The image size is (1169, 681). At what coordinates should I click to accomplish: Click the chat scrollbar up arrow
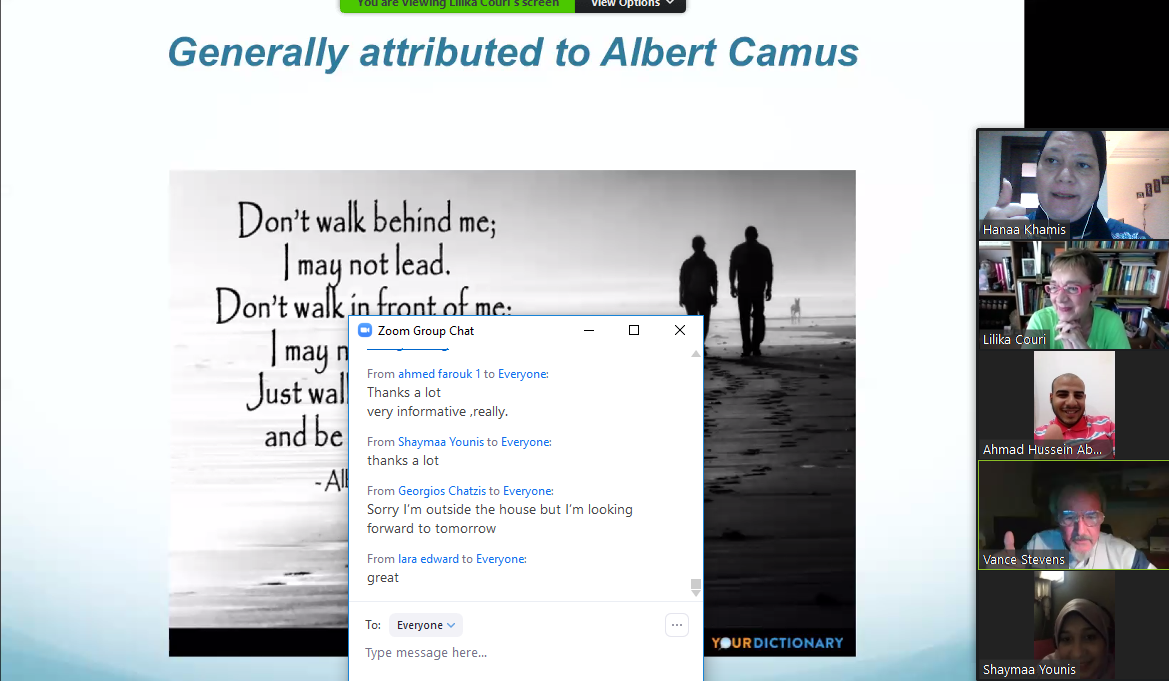[x=696, y=354]
